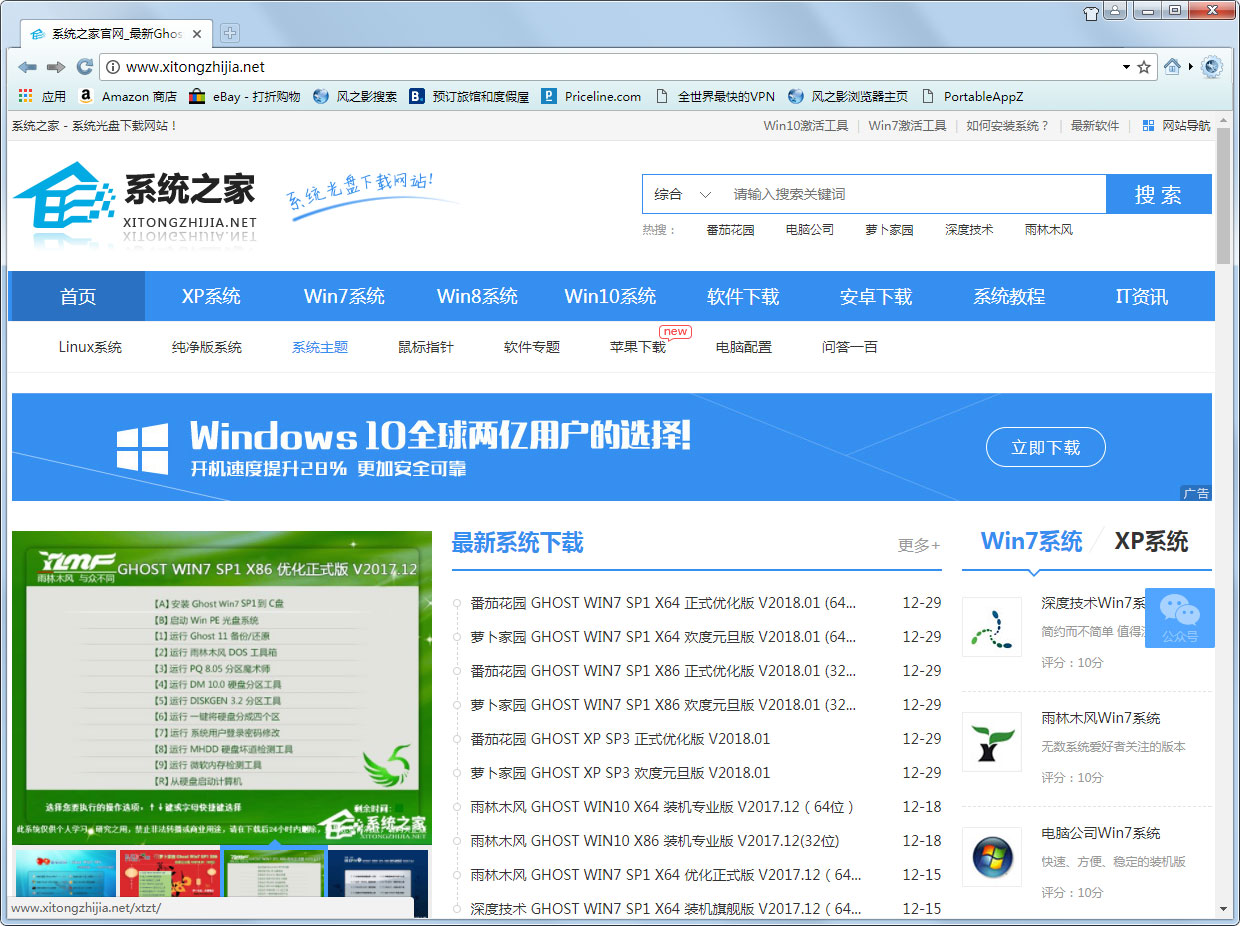
Task: Click the 搜索 search button
Action: (x=1158, y=194)
